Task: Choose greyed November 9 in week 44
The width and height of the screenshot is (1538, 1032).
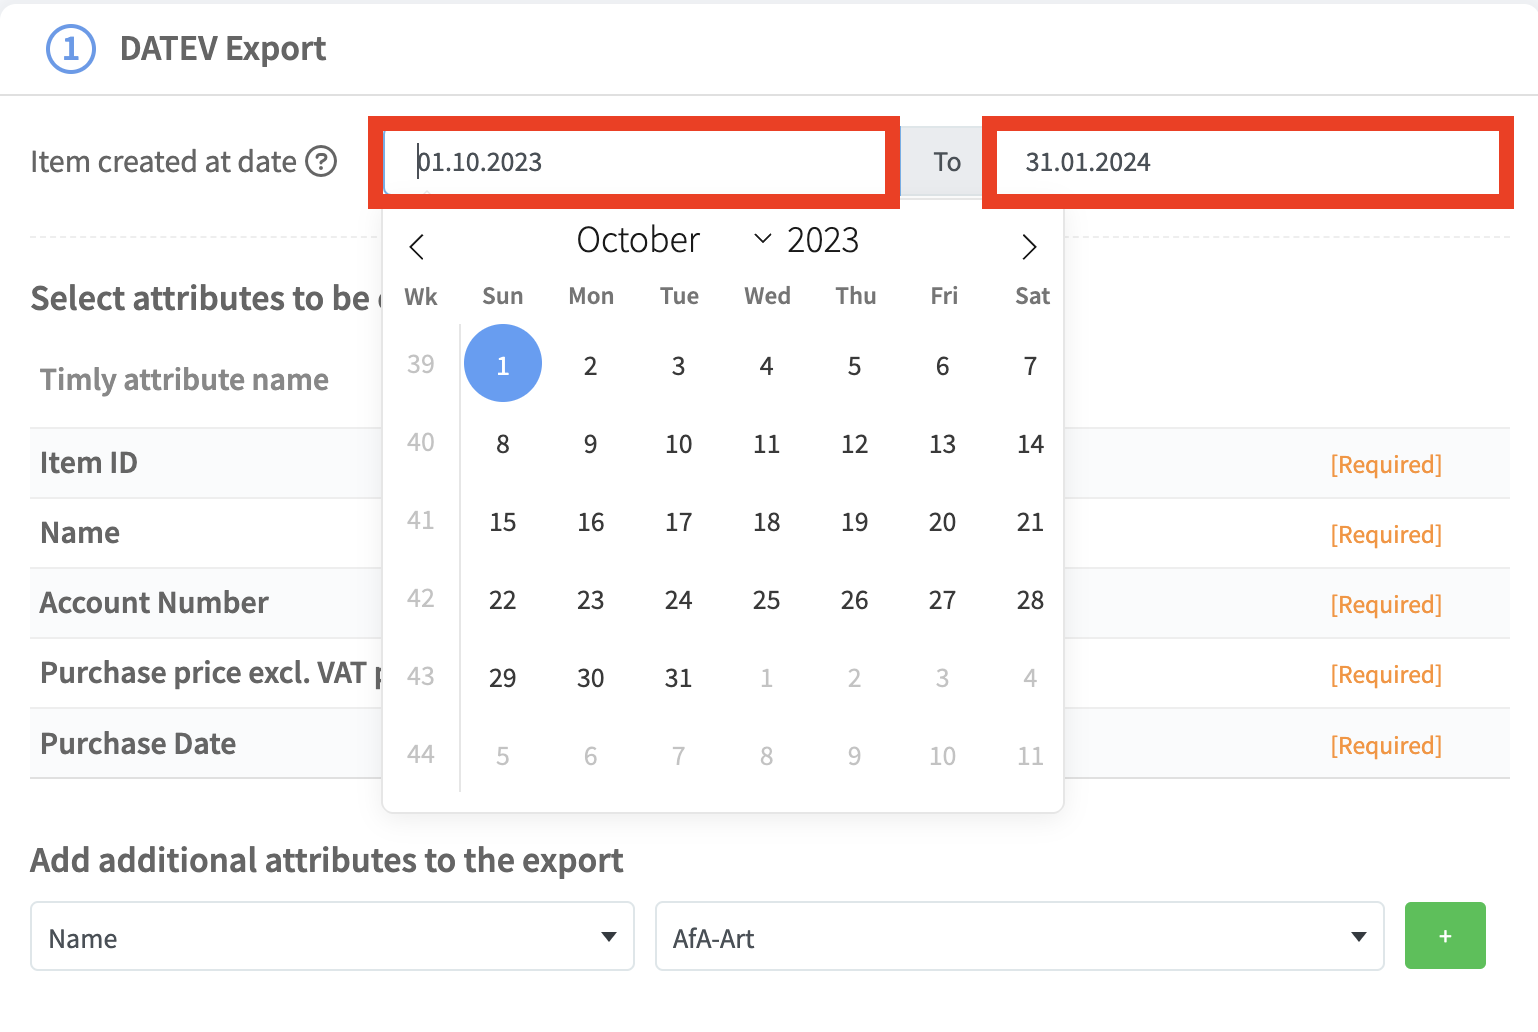Action: (x=855, y=756)
